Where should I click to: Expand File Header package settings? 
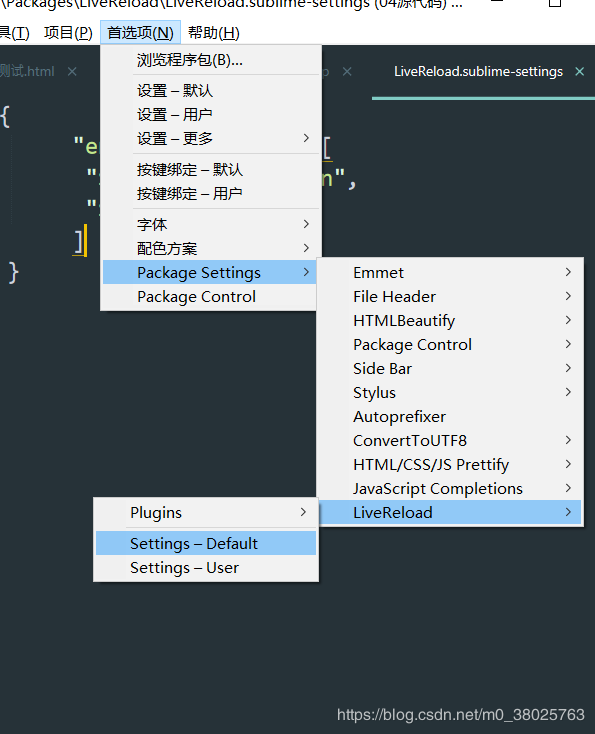(450, 296)
